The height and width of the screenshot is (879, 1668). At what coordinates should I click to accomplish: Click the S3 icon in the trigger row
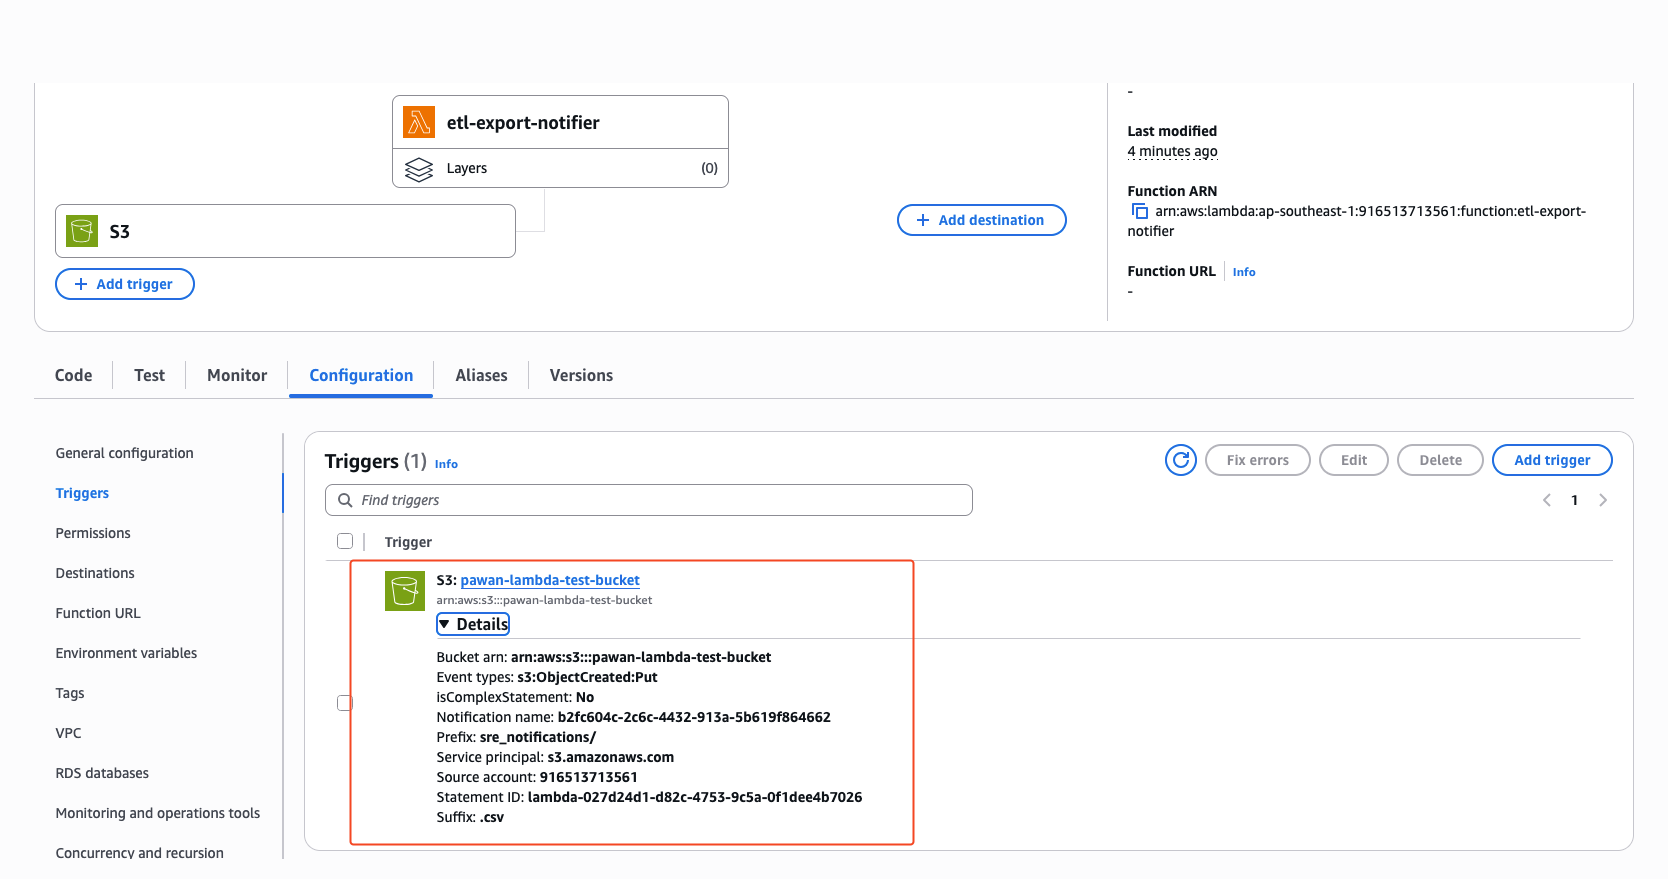click(x=405, y=591)
